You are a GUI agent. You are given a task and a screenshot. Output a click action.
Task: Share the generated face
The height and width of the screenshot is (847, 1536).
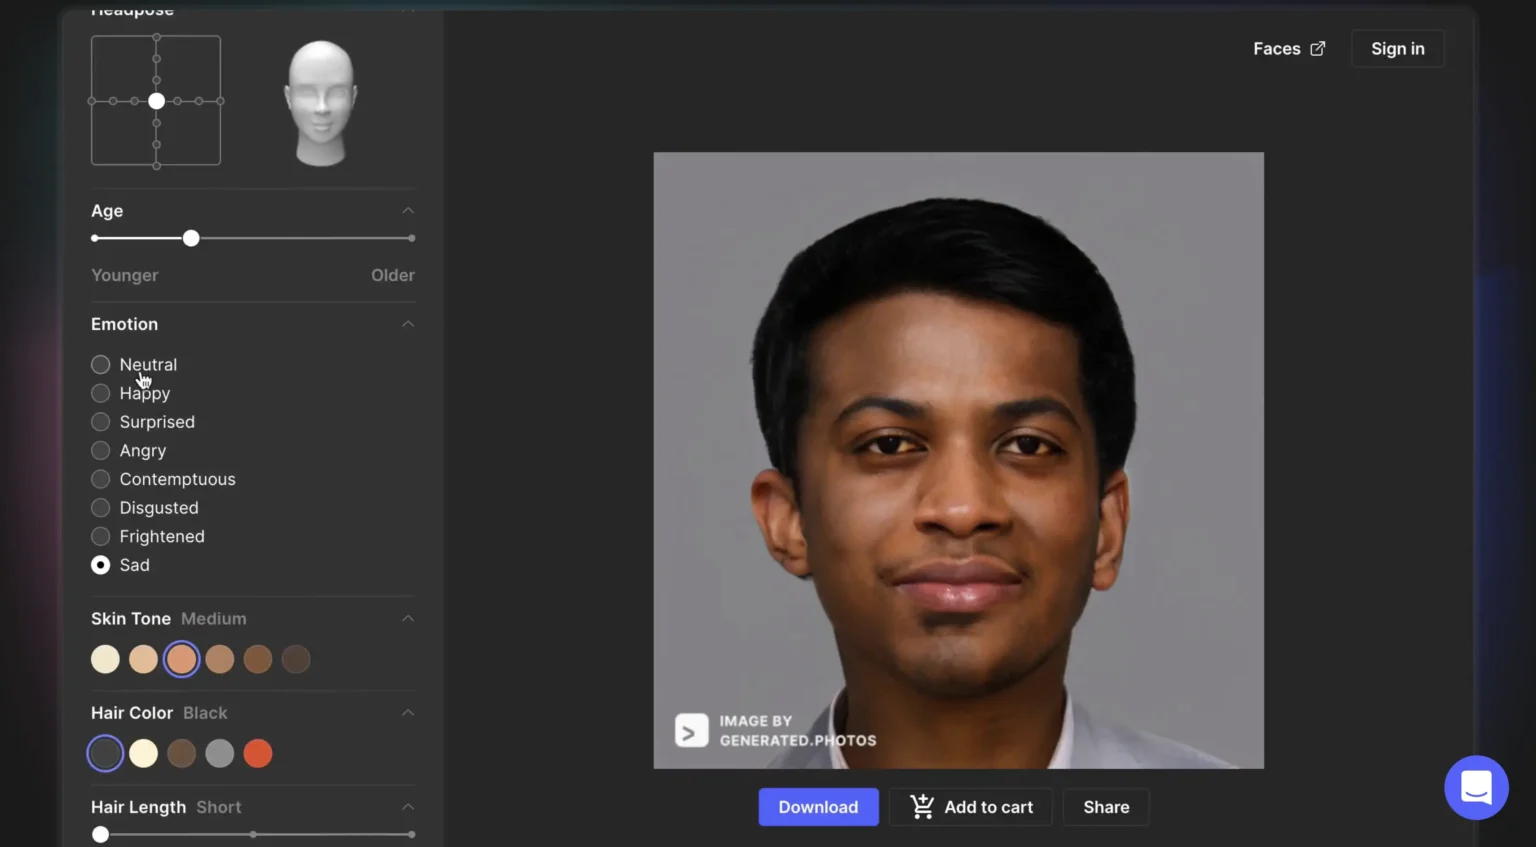(x=1106, y=807)
